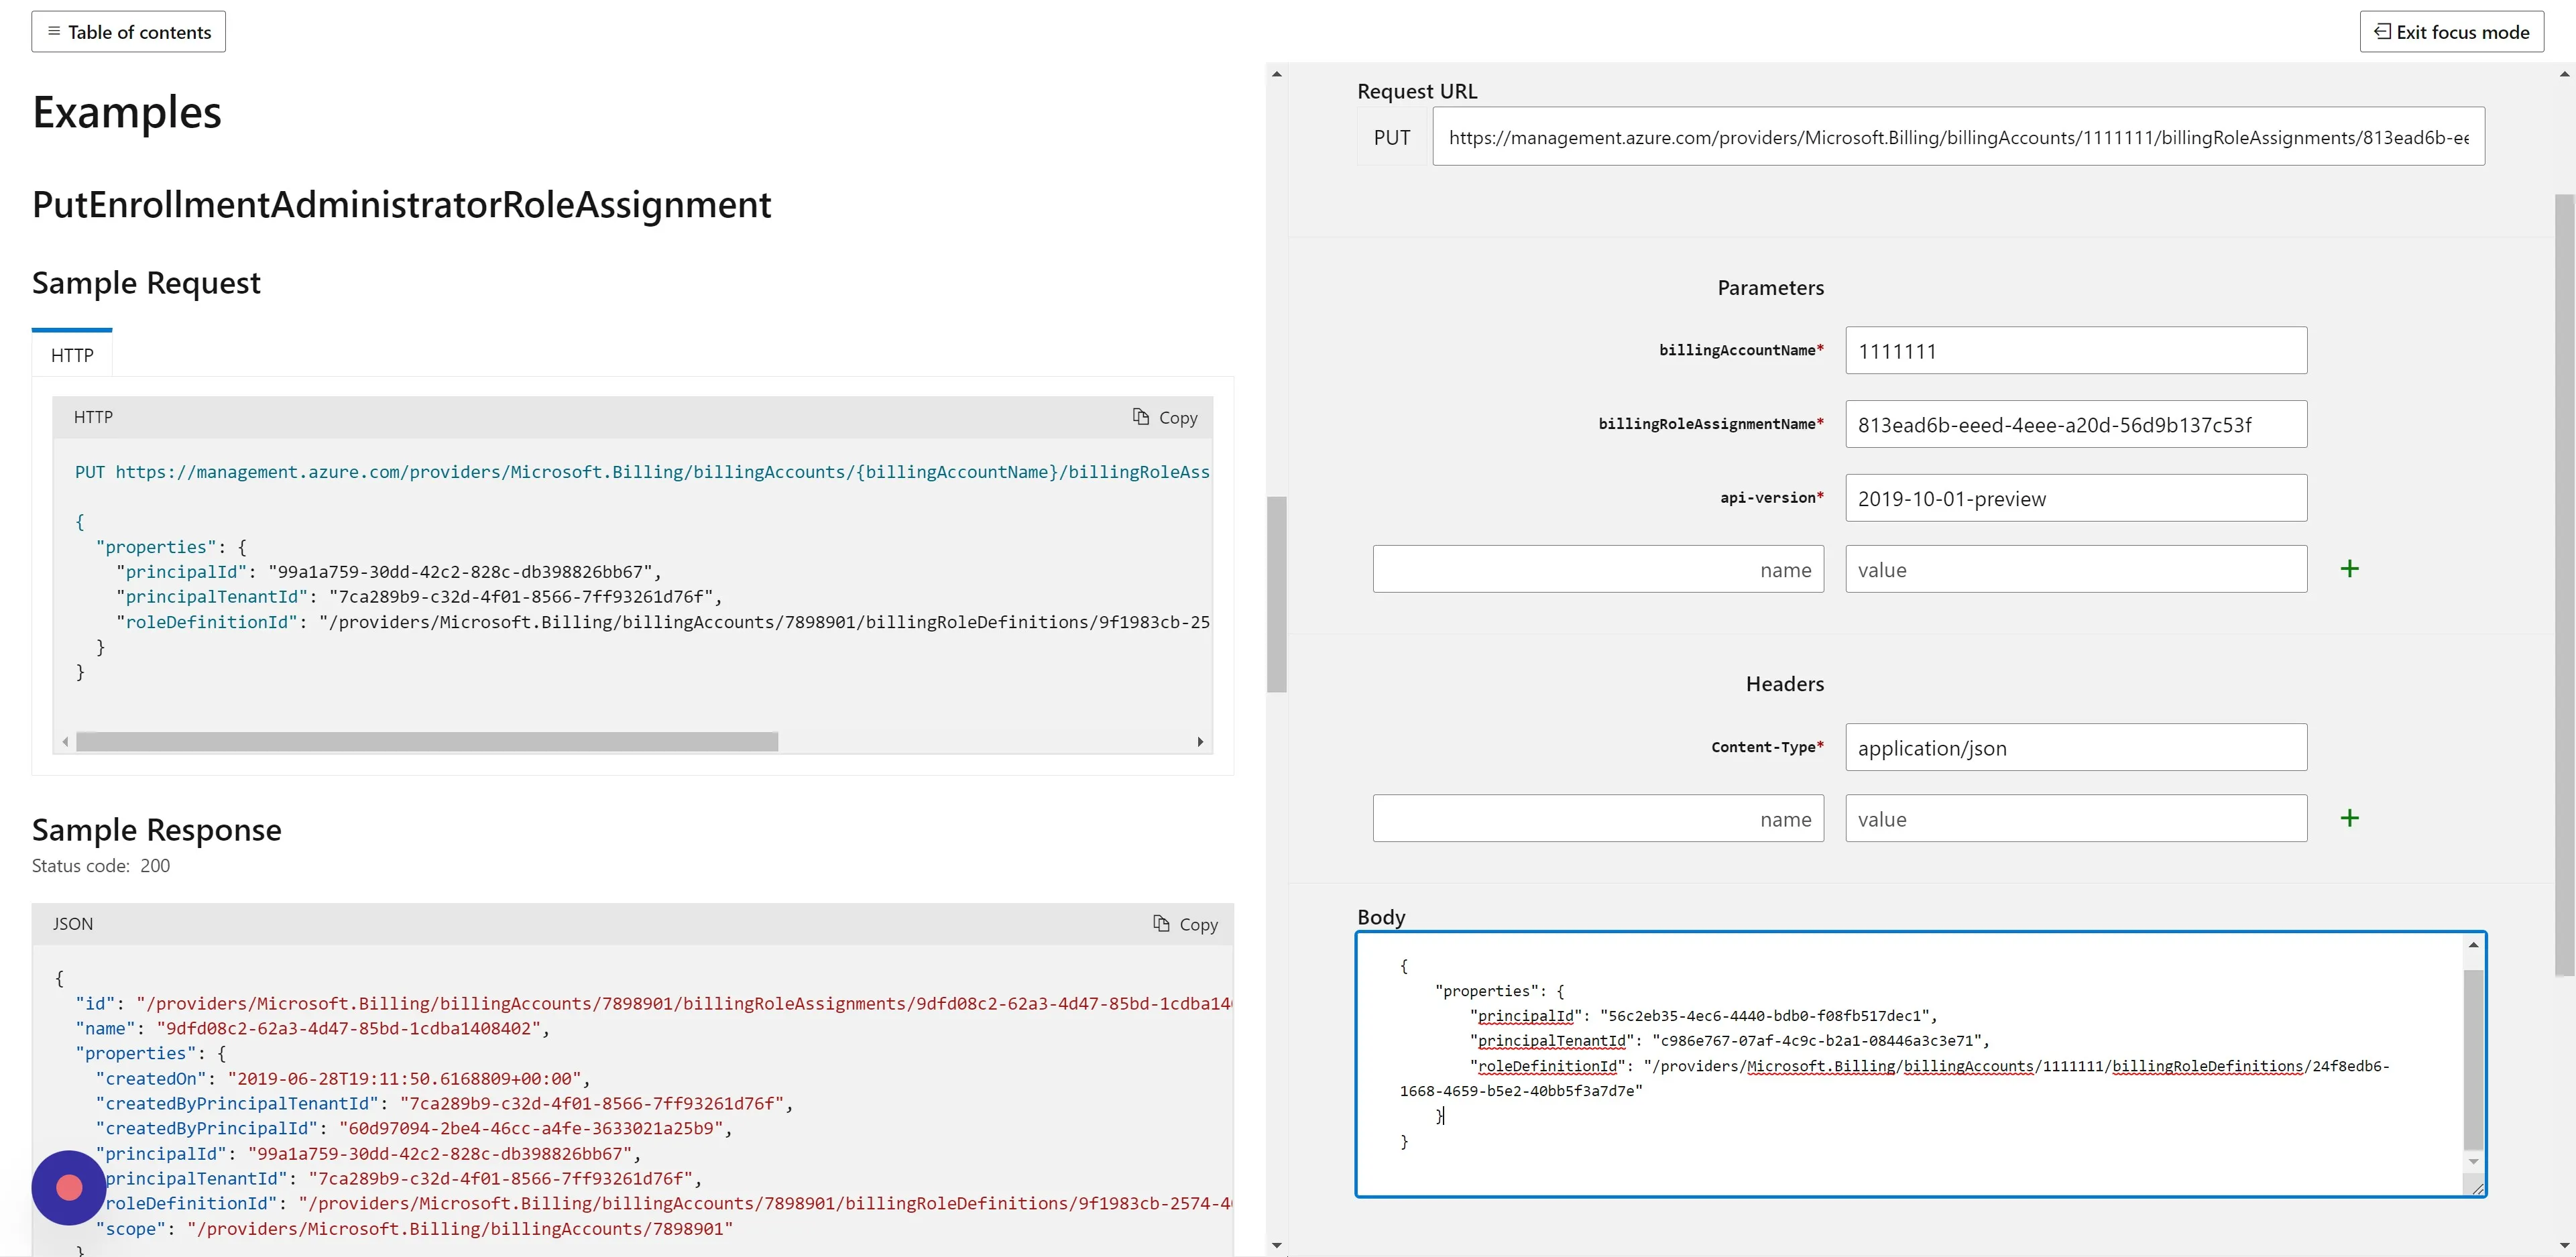The height and width of the screenshot is (1257, 2576).
Task: Click the red record floating button
Action: click(x=69, y=1187)
